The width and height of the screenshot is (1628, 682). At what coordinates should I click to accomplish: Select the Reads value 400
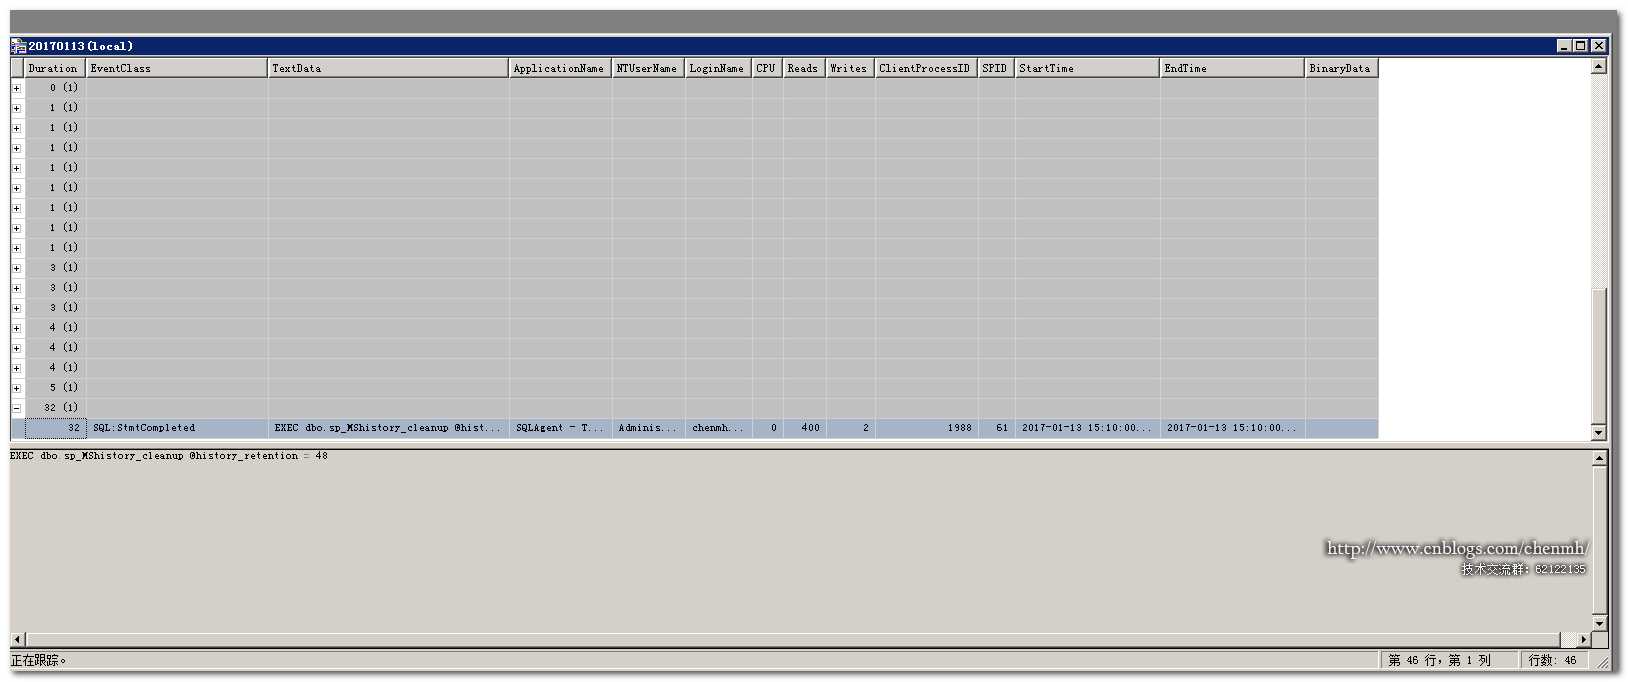tap(804, 428)
